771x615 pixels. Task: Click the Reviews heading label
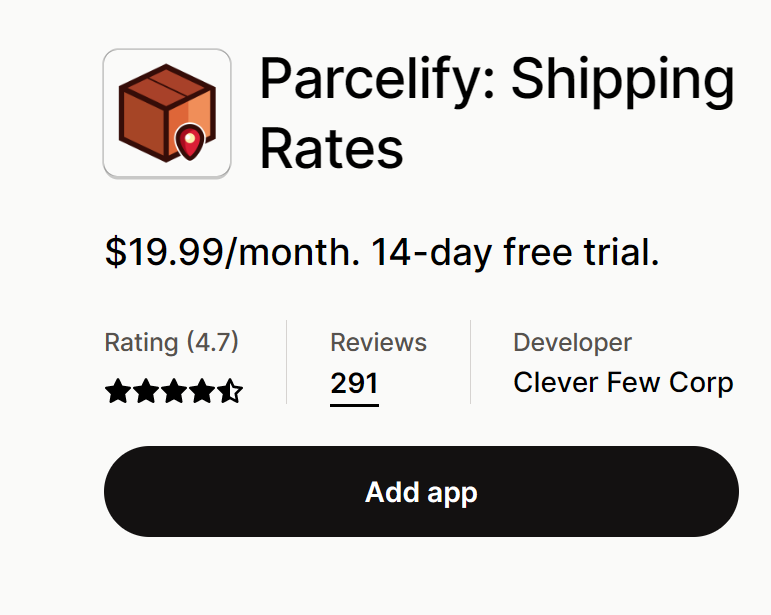378,342
